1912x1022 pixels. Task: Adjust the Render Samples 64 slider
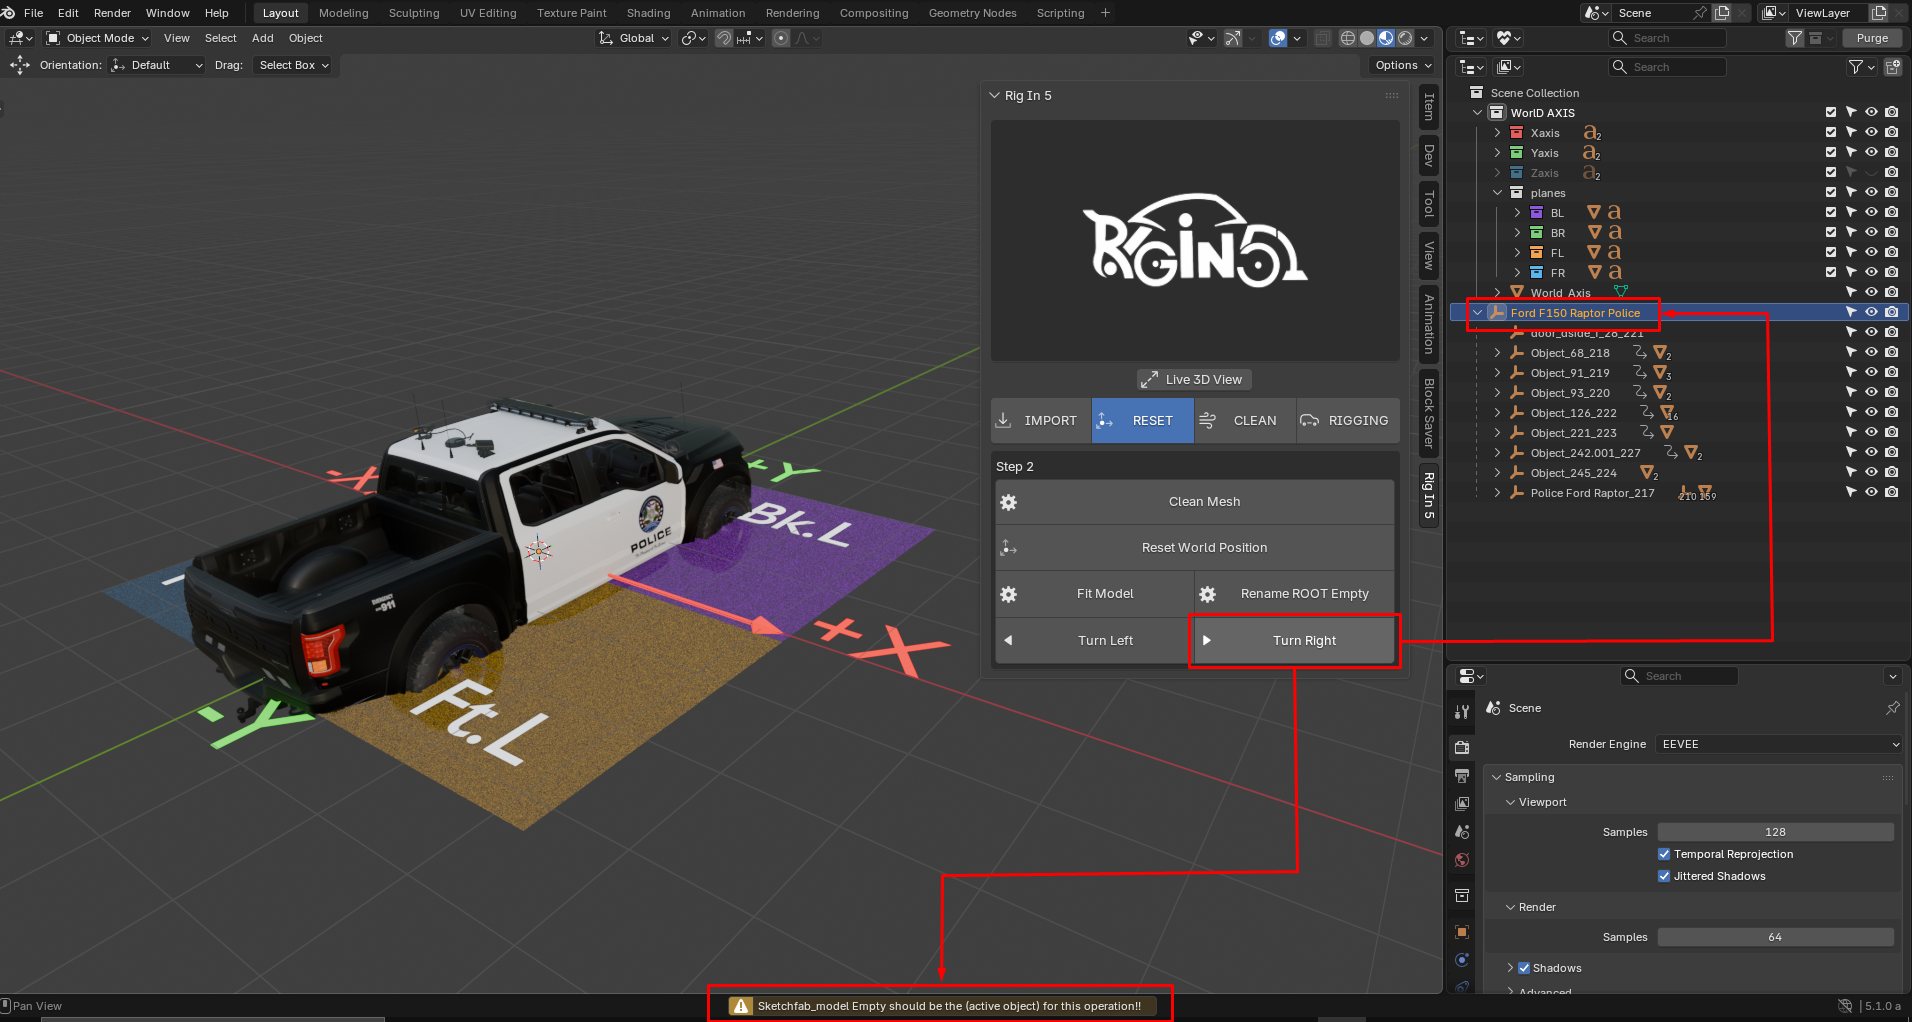pyautogui.click(x=1776, y=937)
